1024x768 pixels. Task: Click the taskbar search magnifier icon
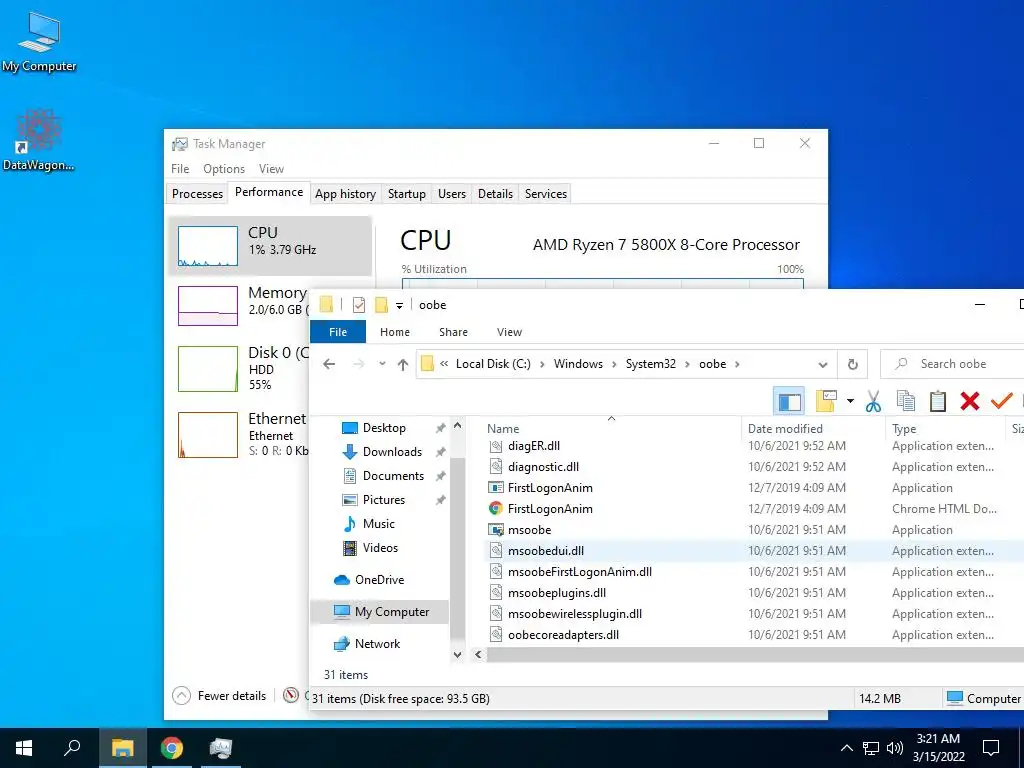tap(72, 748)
